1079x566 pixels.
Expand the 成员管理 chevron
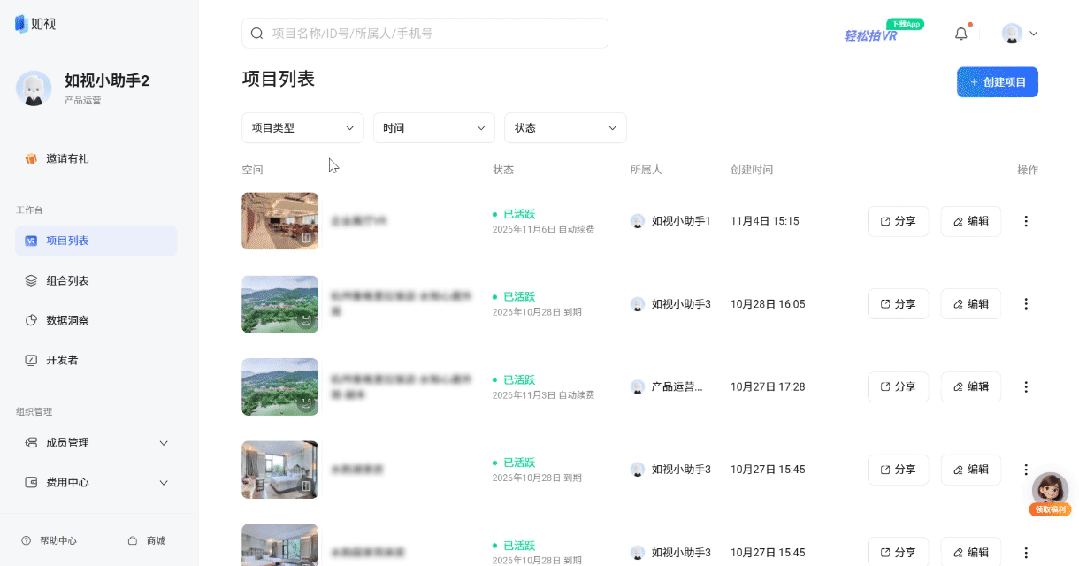click(x=164, y=443)
